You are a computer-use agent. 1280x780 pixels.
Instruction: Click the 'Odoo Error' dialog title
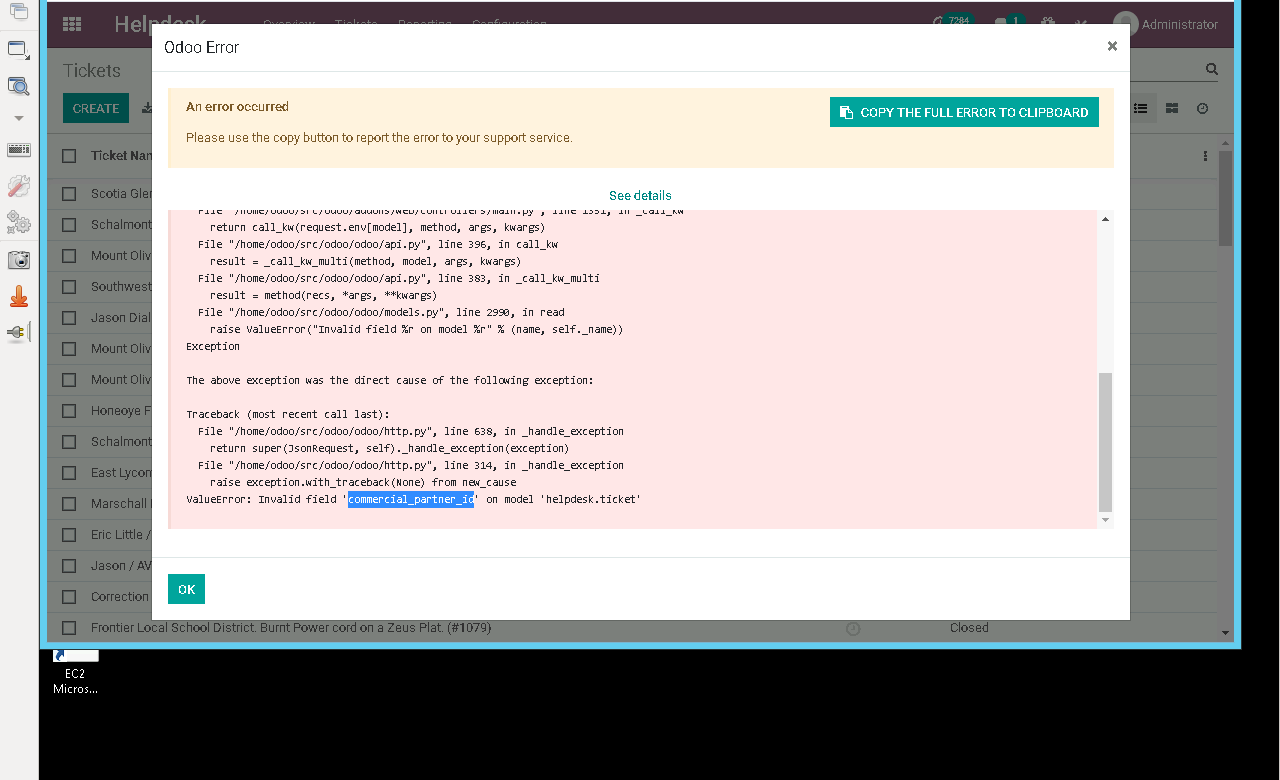(x=202, y=47)
